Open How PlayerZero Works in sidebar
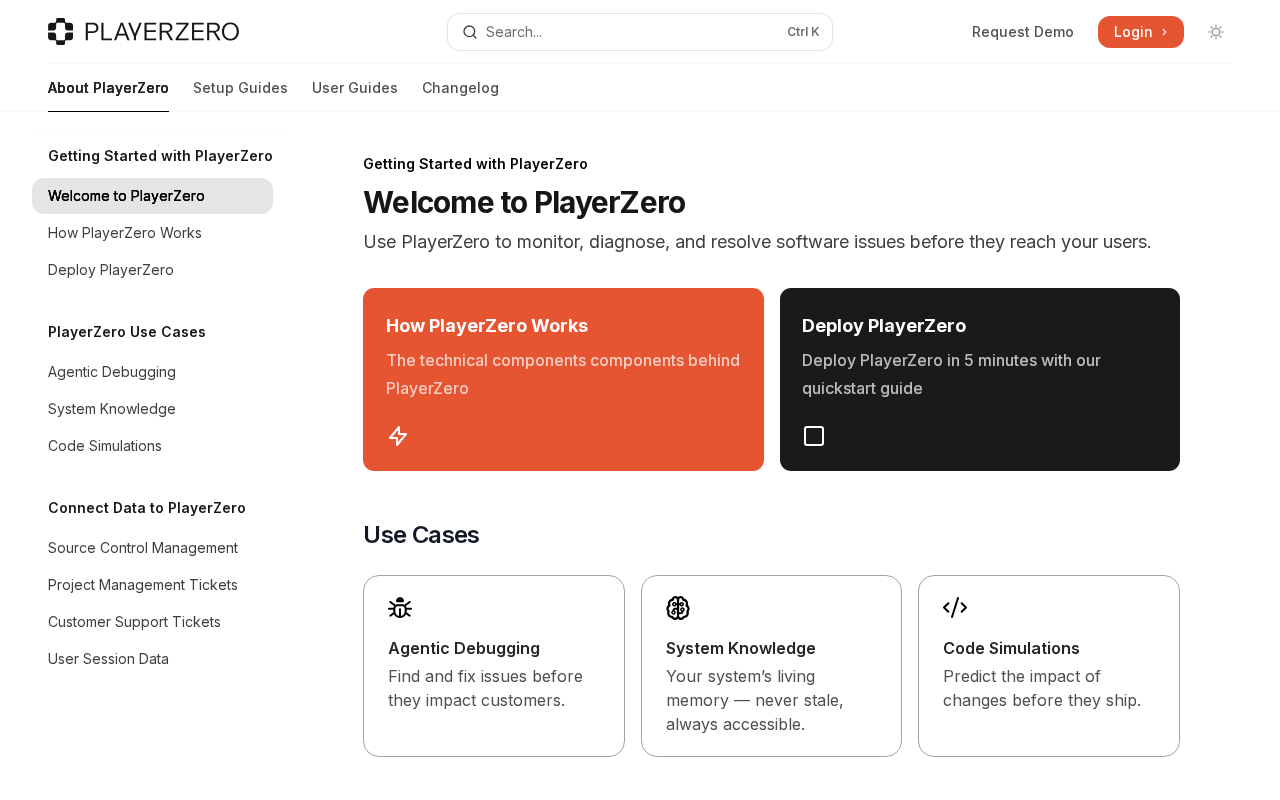Image resolution: width=1280 pixels, height=800 pixels. [125, 233]
